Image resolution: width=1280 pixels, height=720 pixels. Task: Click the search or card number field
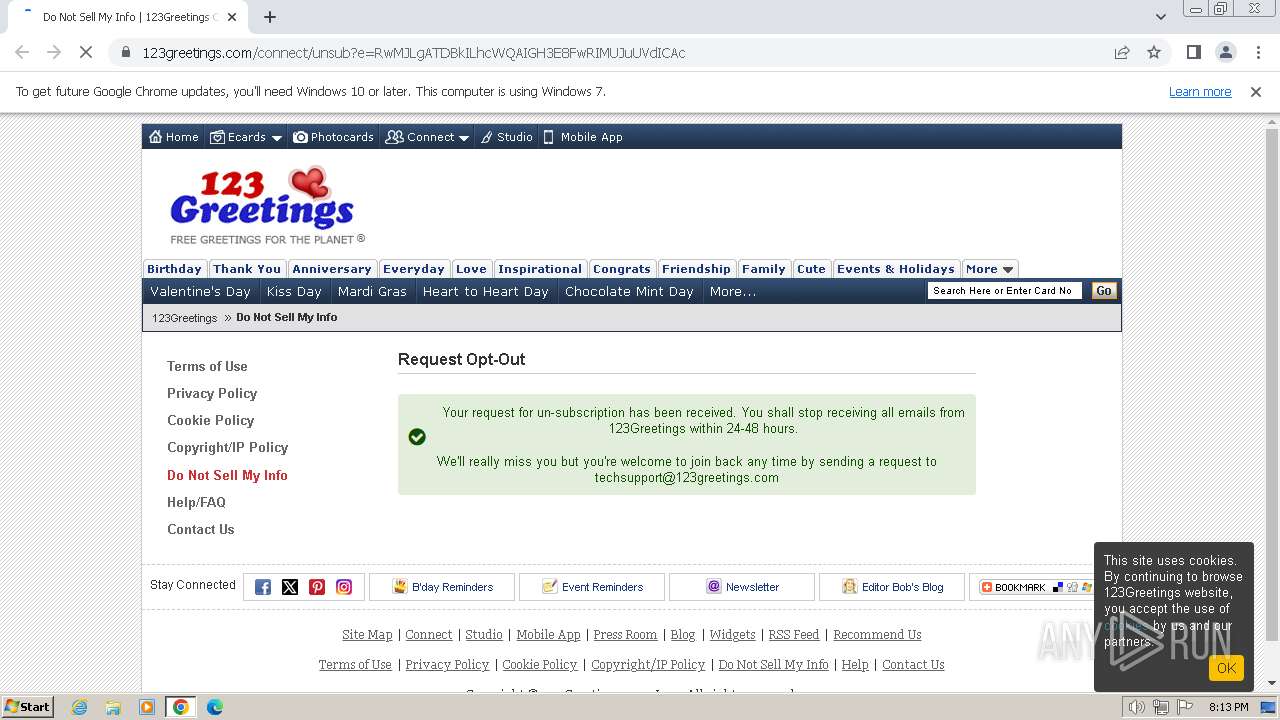pyautogui.click(x=1005, y=291)
